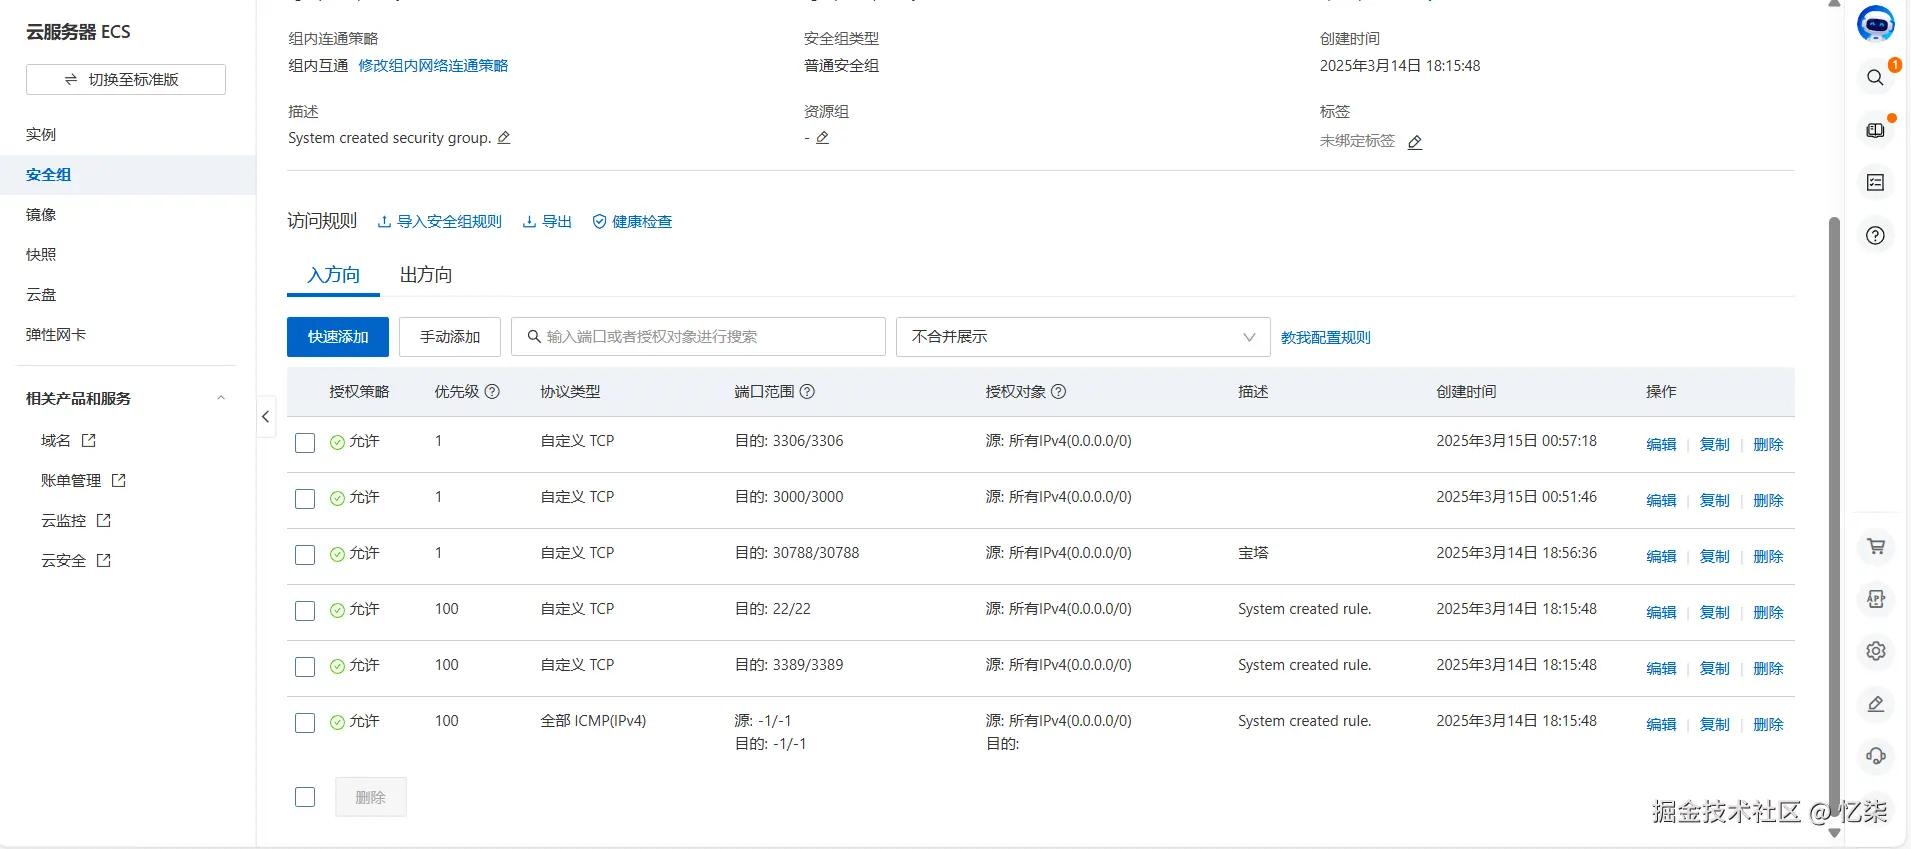
Task: Edit the security group description pencil icon
Action: 504,138
